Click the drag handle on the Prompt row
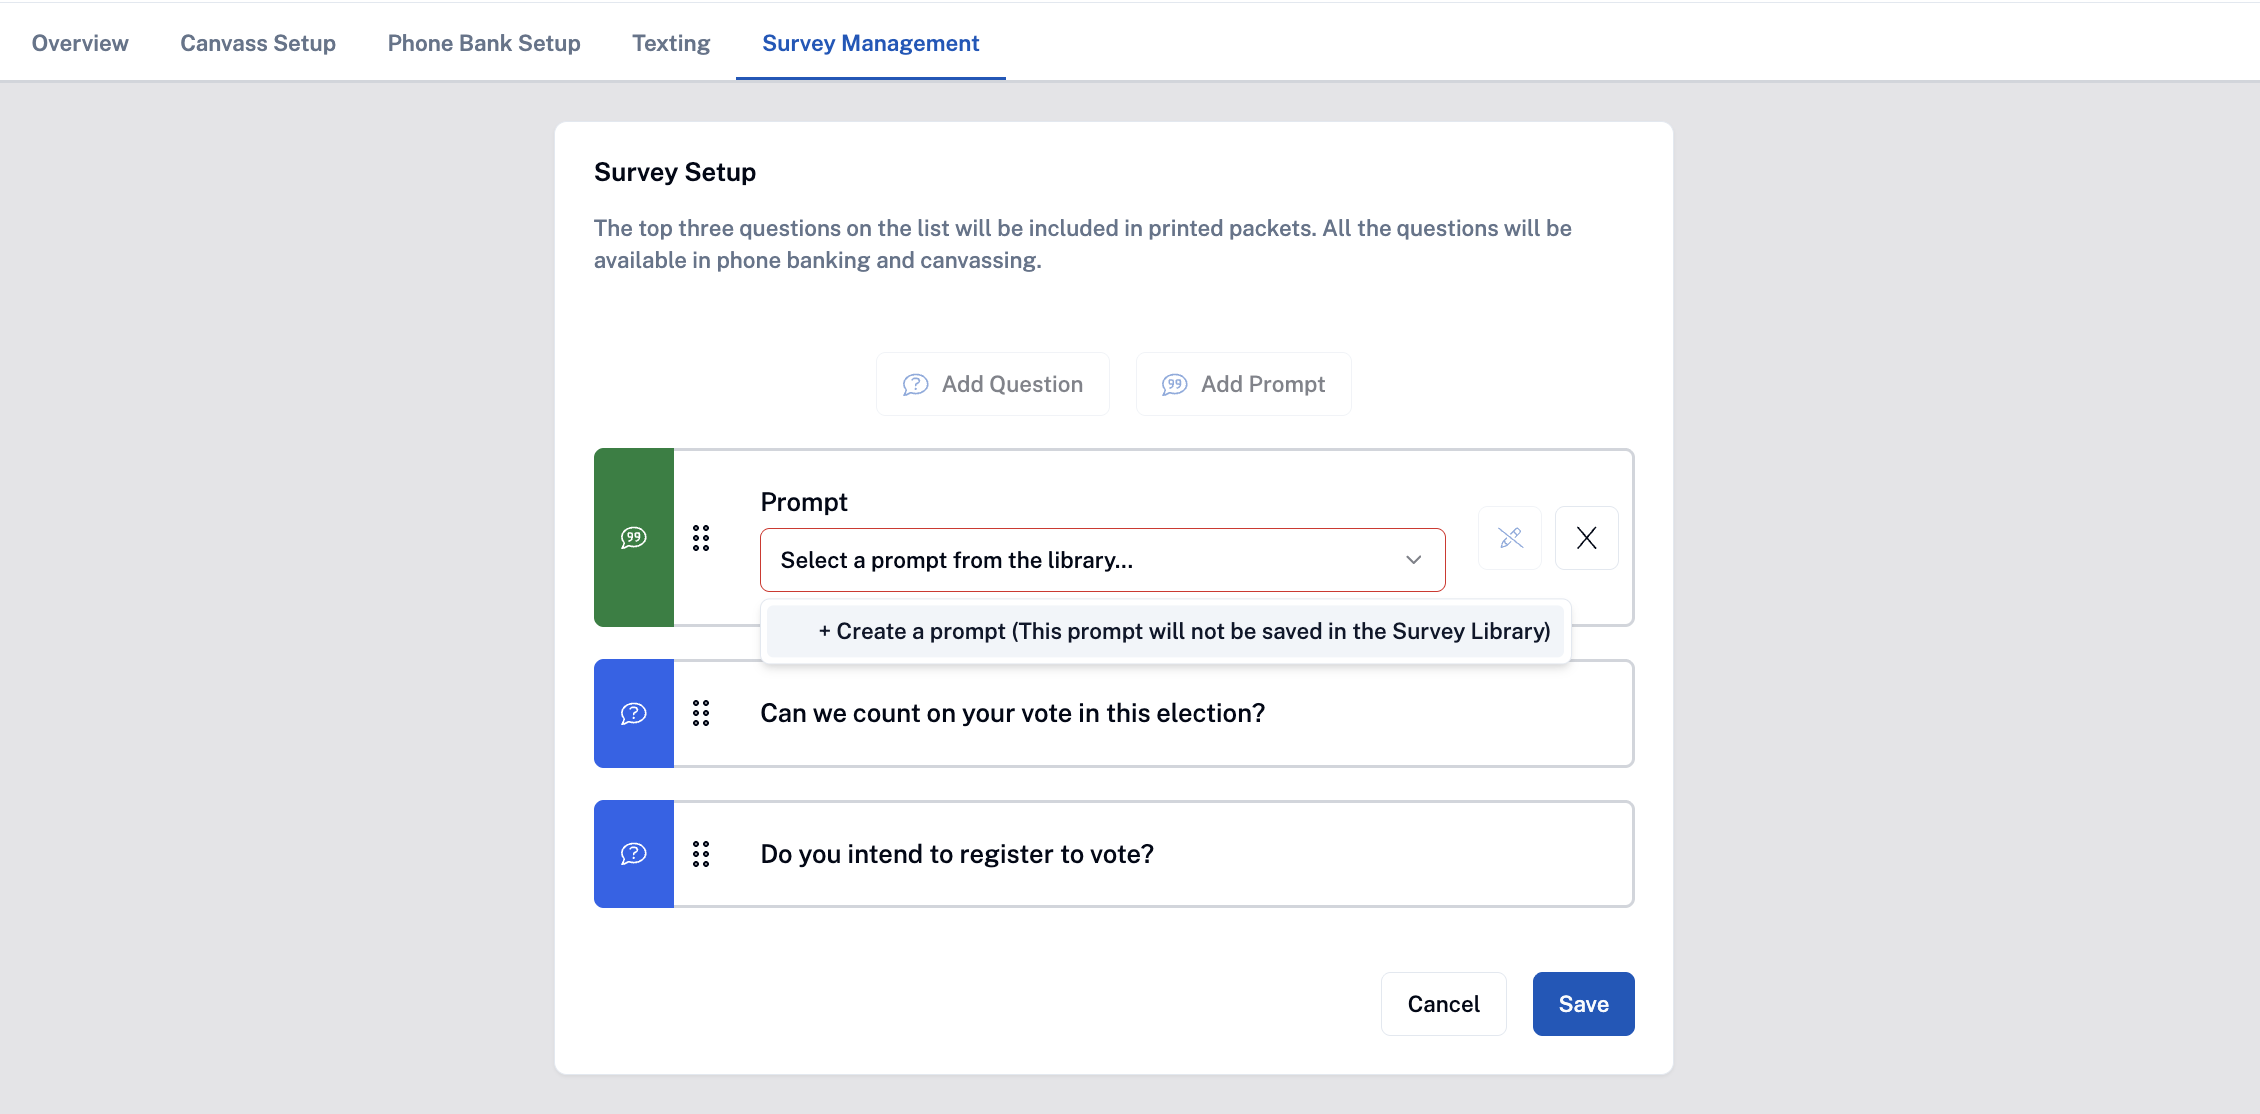The image size is (2260, 1114). point(701,538)
